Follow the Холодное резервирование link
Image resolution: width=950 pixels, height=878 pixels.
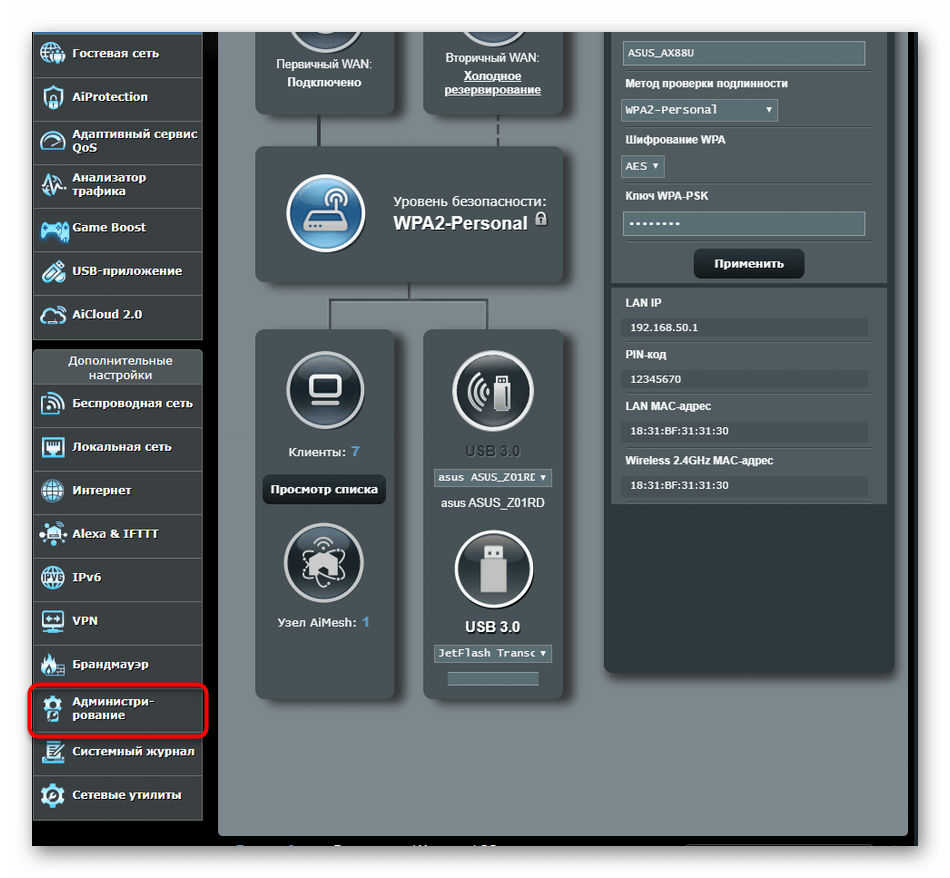pos(492,83)
